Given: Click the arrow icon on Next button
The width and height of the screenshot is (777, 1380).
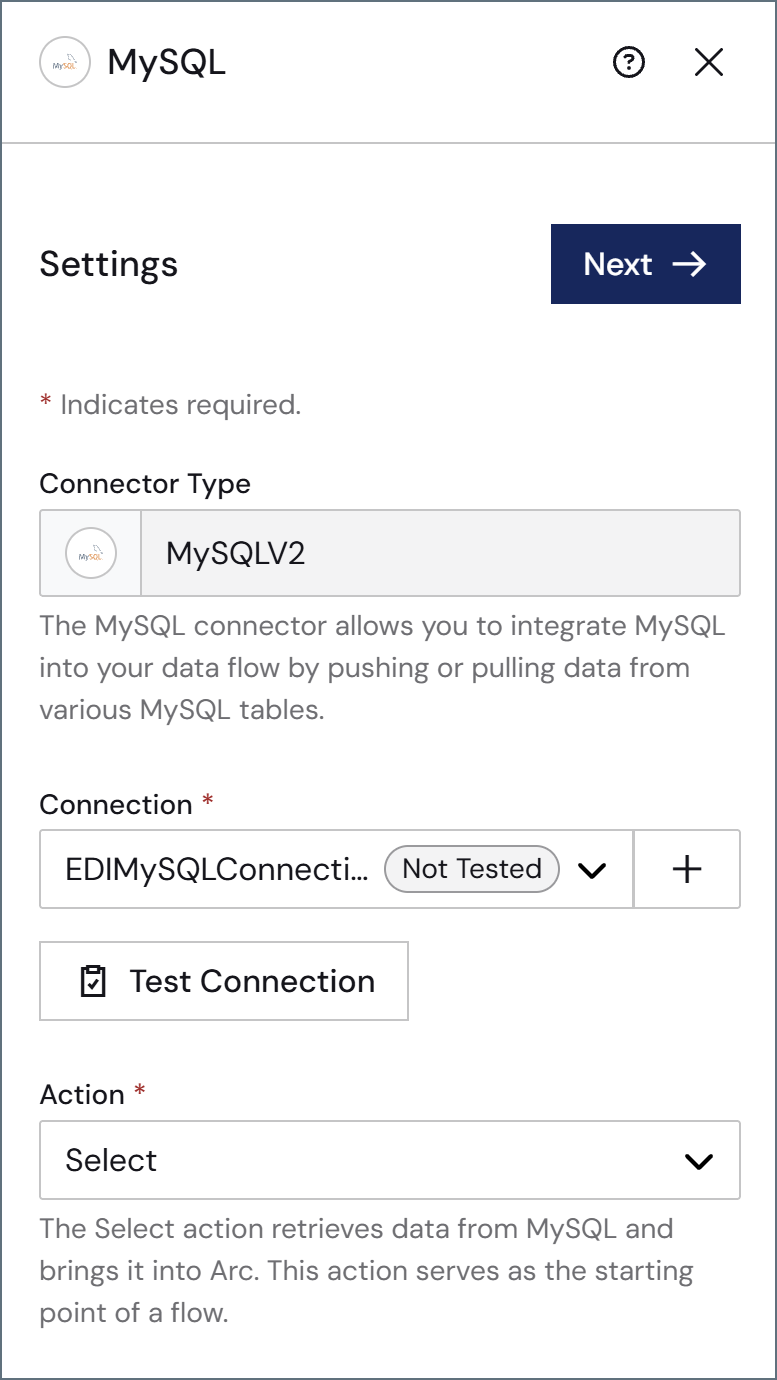Looking at the screenshot, I should [689, 264].
